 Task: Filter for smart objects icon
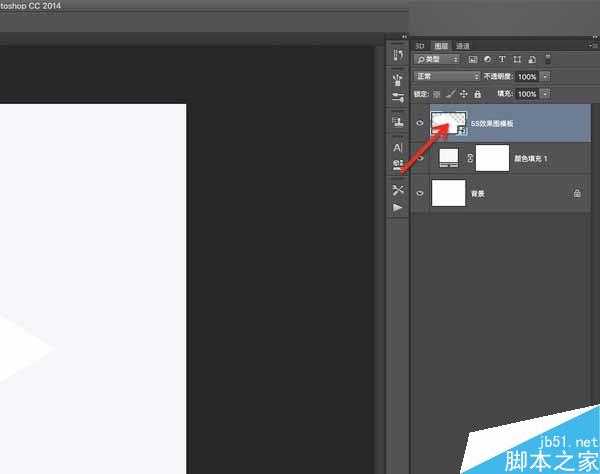pos(532,59)
